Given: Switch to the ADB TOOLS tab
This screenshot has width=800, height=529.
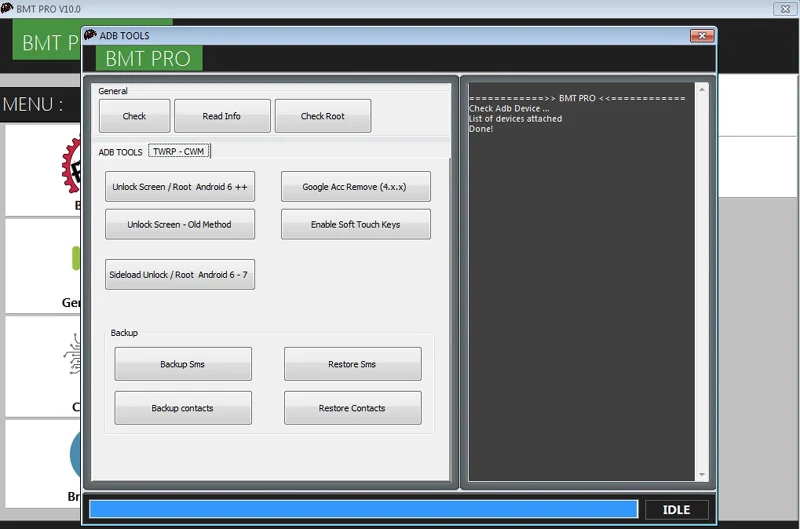Looking at the screenshot, I should [x=120, y=152].
